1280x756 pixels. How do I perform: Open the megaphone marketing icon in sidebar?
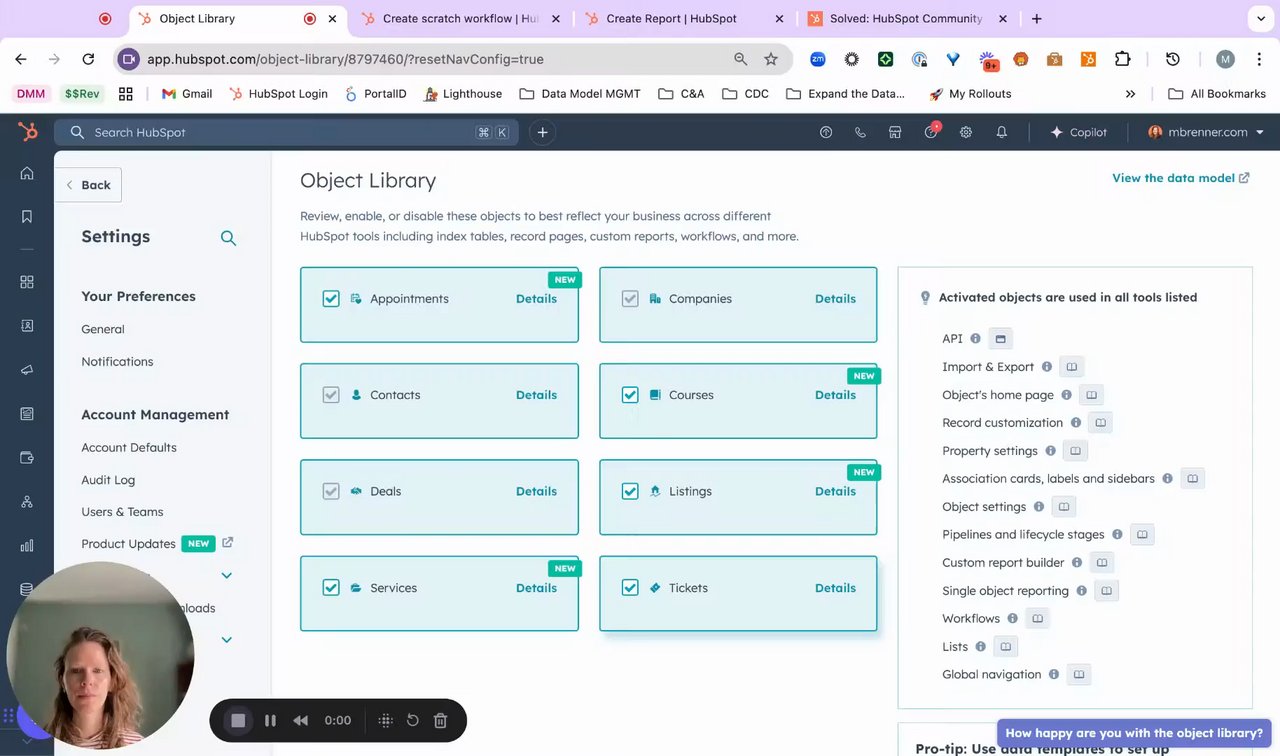coord(27,370)
